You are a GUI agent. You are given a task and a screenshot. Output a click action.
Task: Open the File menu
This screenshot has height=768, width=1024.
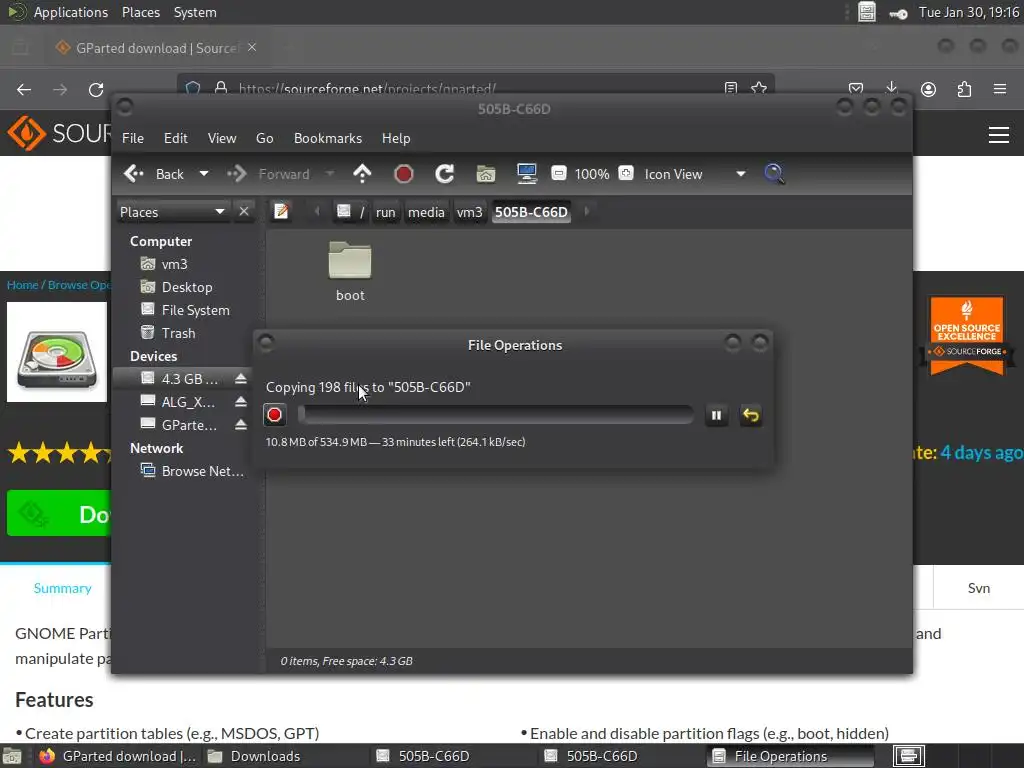click(x=133, y=138)
